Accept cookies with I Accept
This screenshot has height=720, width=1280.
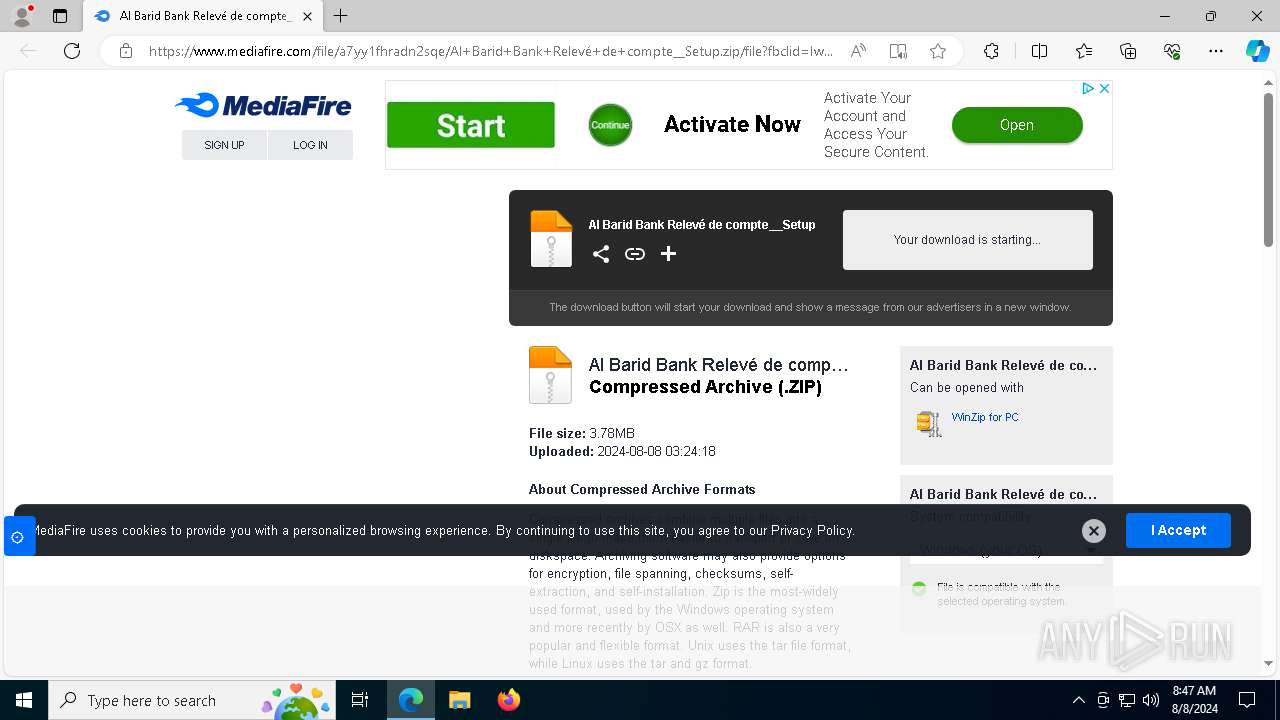[1178, 531]
